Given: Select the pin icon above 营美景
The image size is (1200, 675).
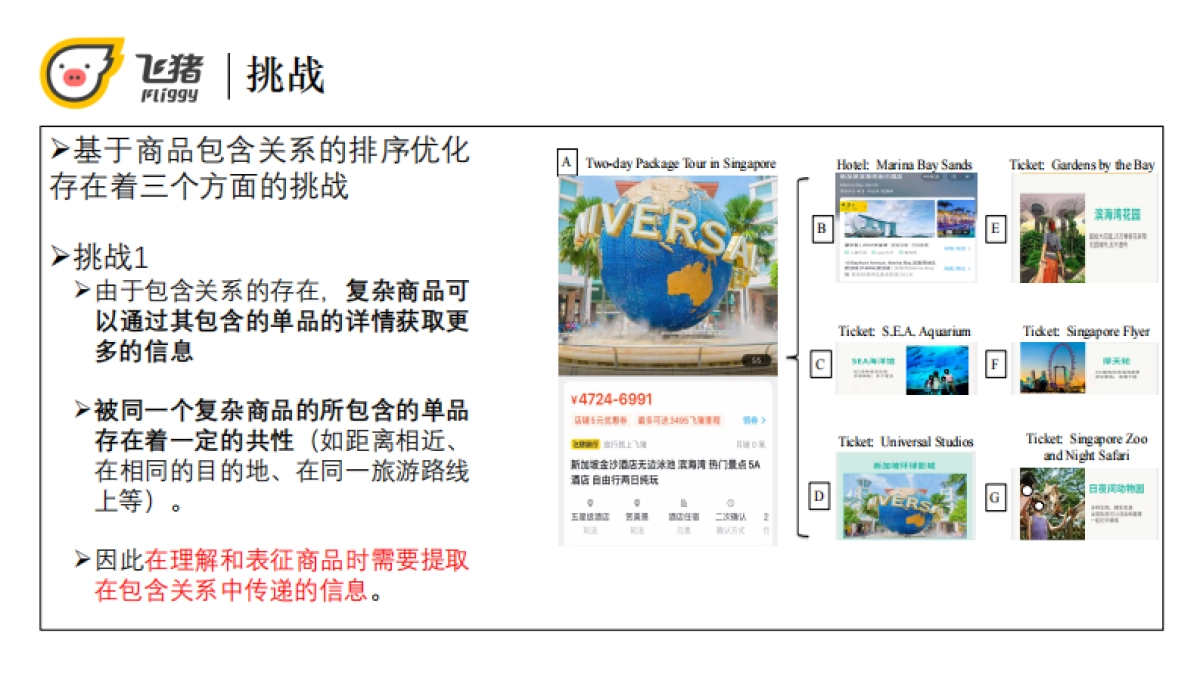Looking at the screenshot, I should [635, 503].
